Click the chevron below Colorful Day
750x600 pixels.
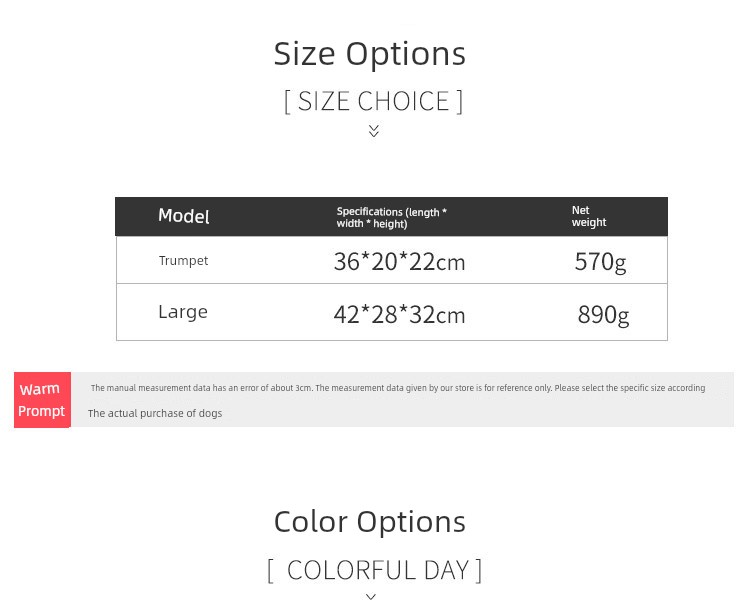coord(371,596)
